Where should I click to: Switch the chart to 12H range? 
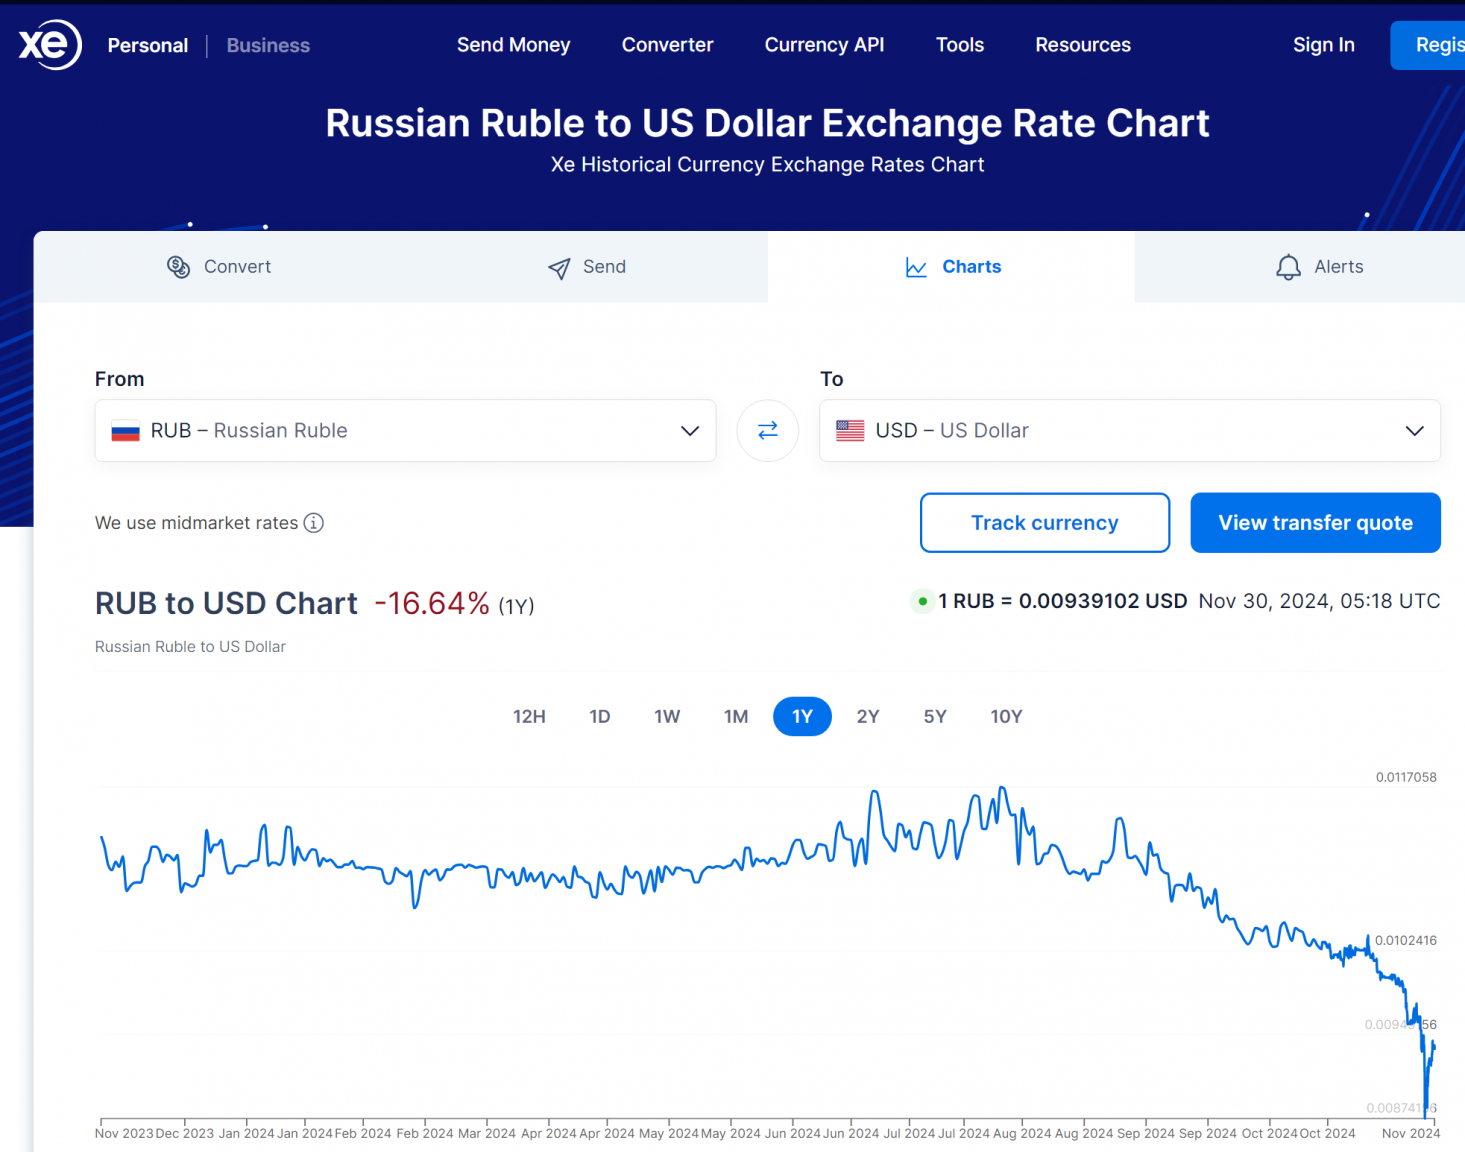pyautogui.click(x=529, y=717)
